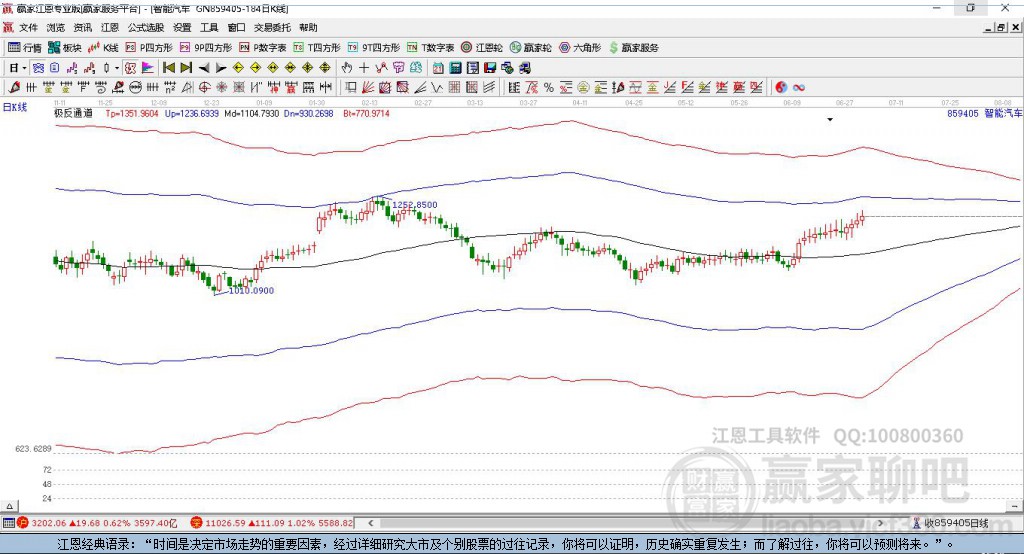Jump to the last bar (skip-to-end)
This screenshot has width=1024, height=554.
[186, 67]
